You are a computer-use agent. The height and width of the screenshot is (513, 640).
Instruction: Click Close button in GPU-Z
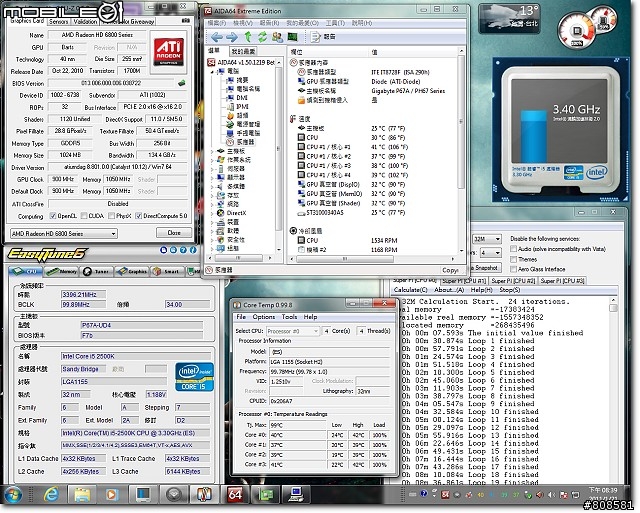pyautogui.click(x=174, y=233)
